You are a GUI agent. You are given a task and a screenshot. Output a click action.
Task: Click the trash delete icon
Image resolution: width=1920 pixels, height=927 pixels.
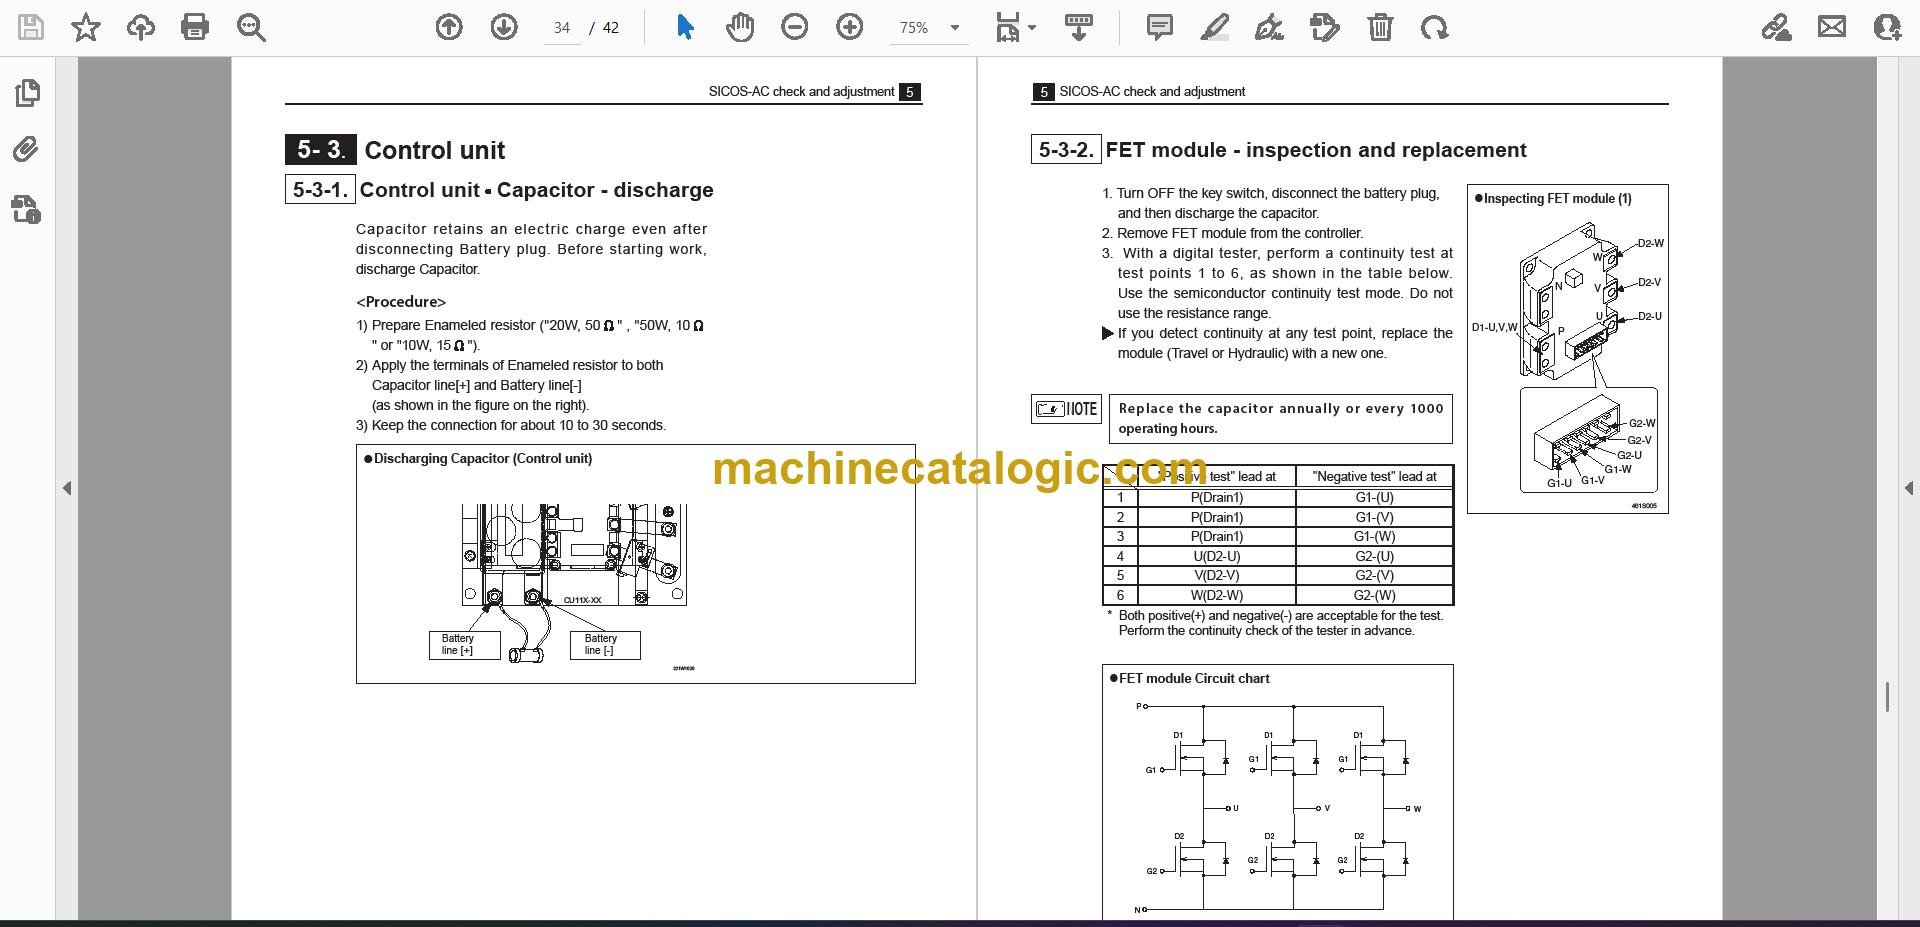1380,28
